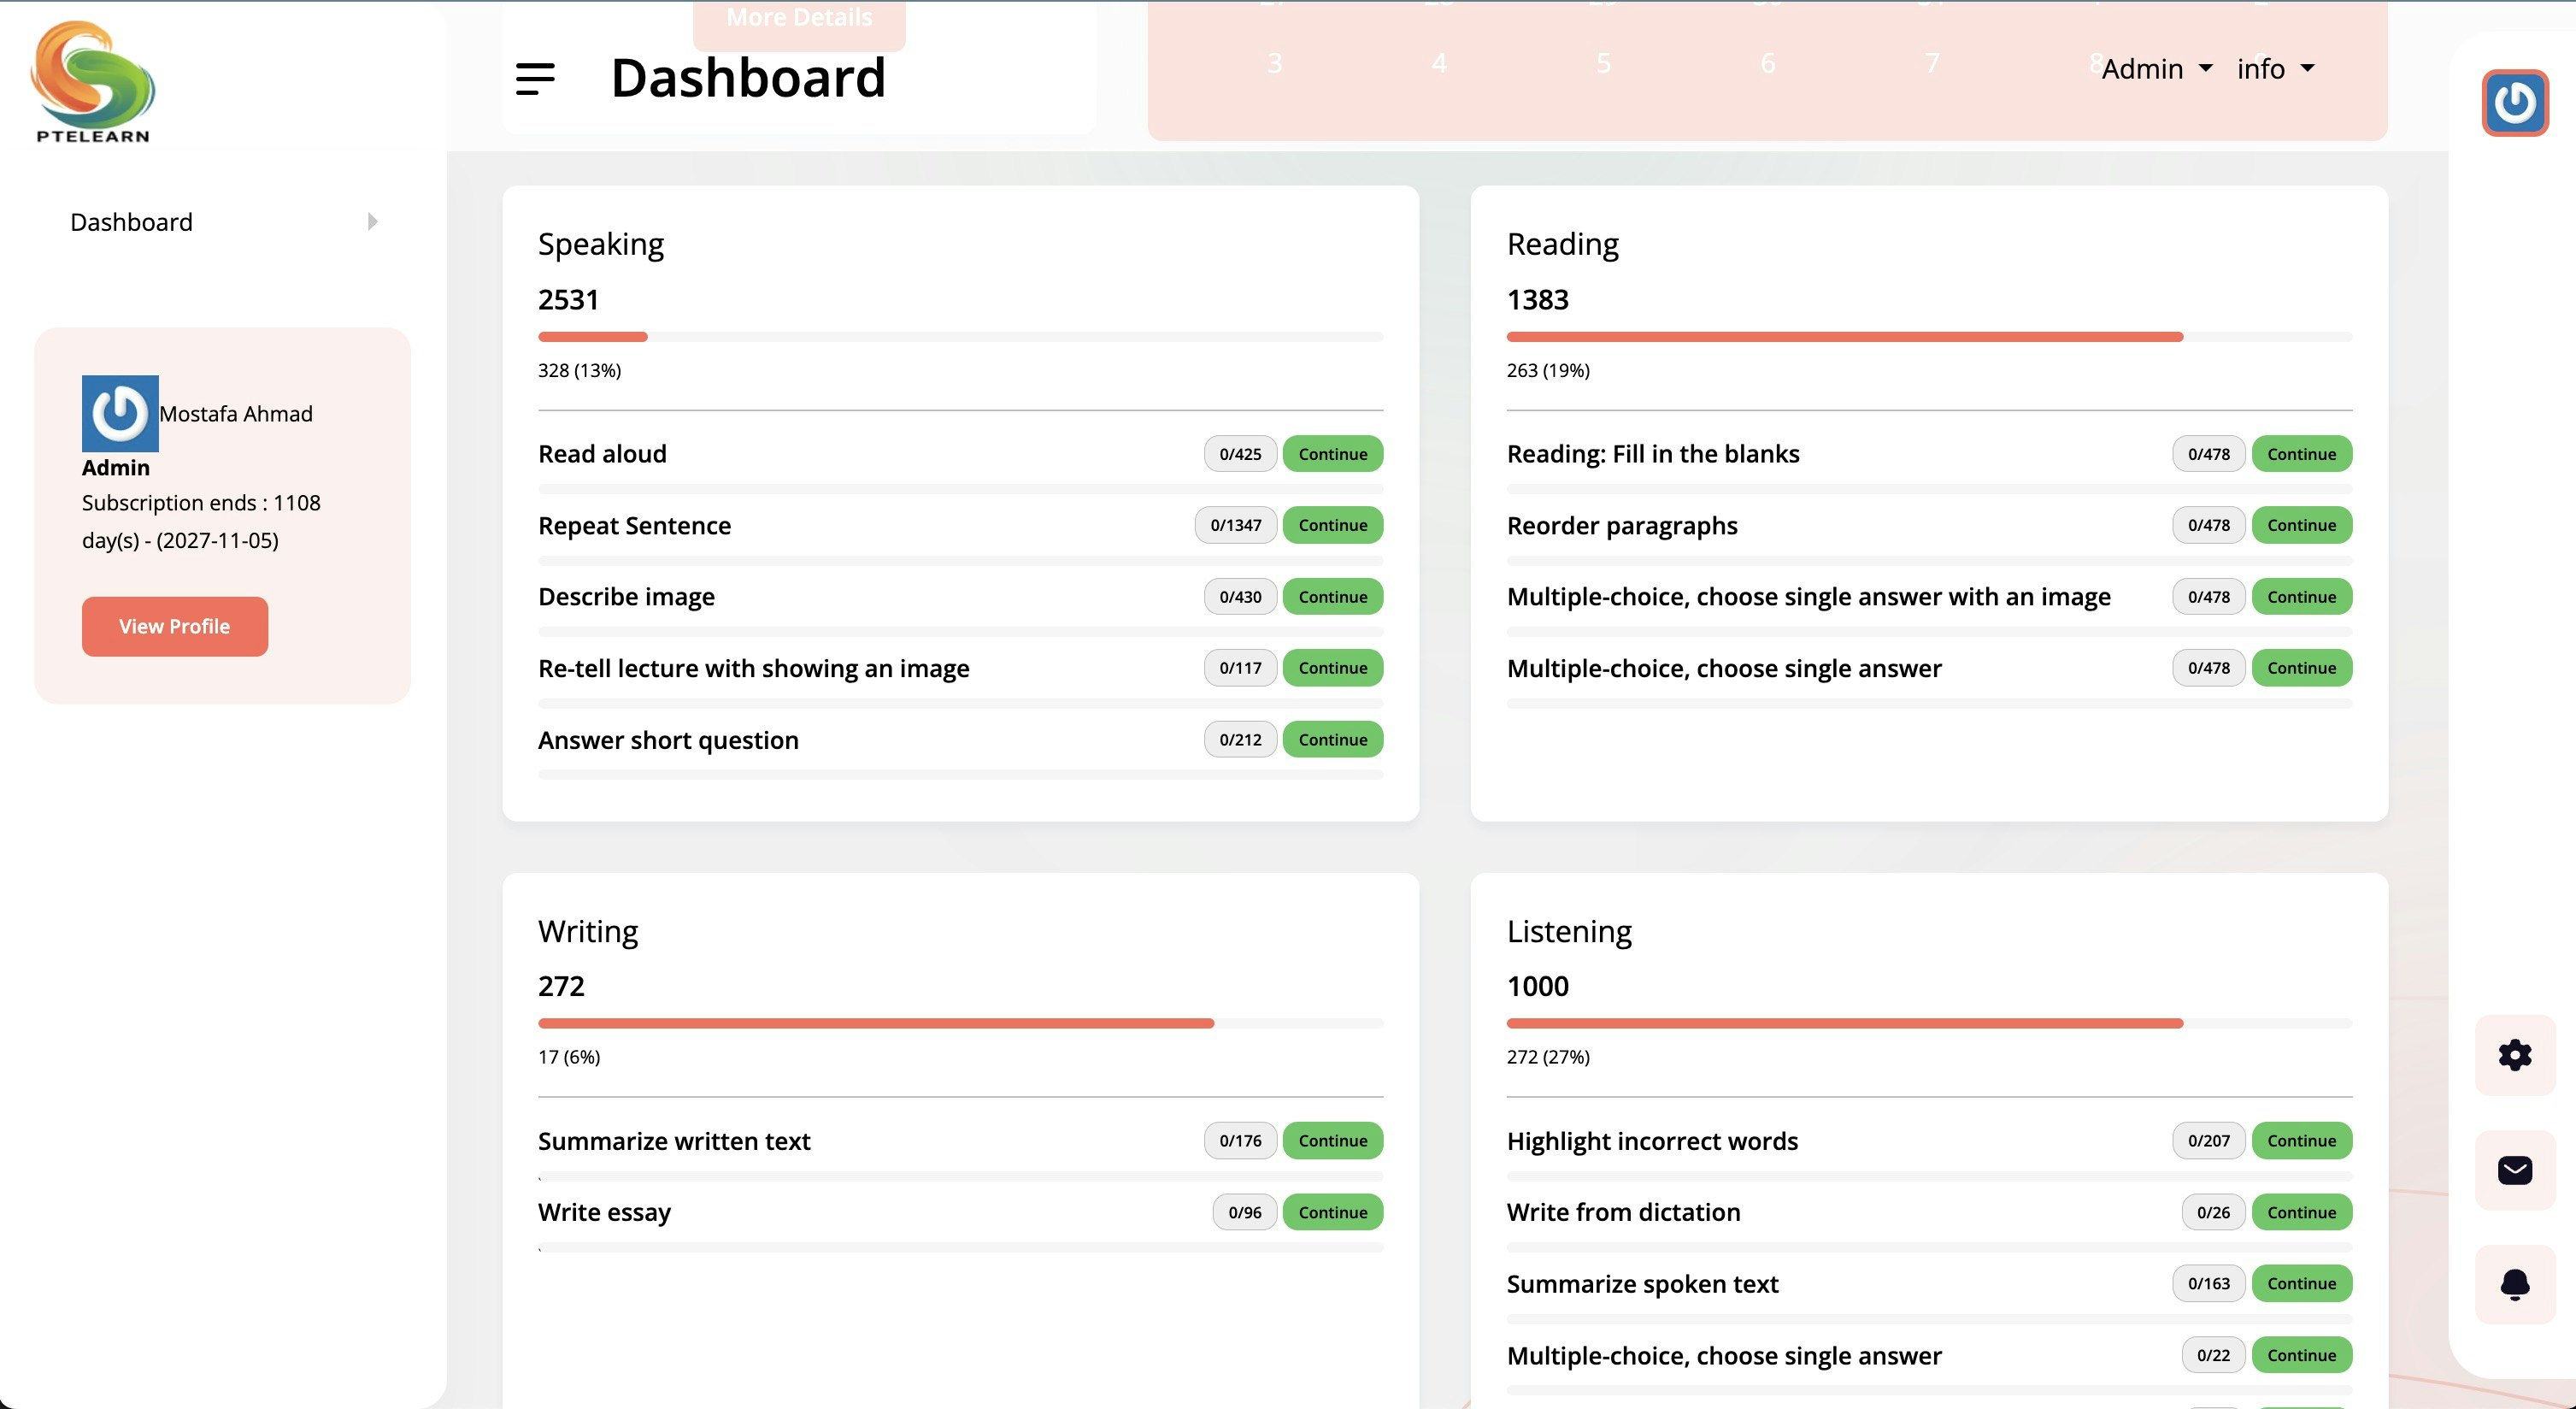Screen dimensions: 2576x1409
Task: Click the More Details button
Action: coord(799,20)
